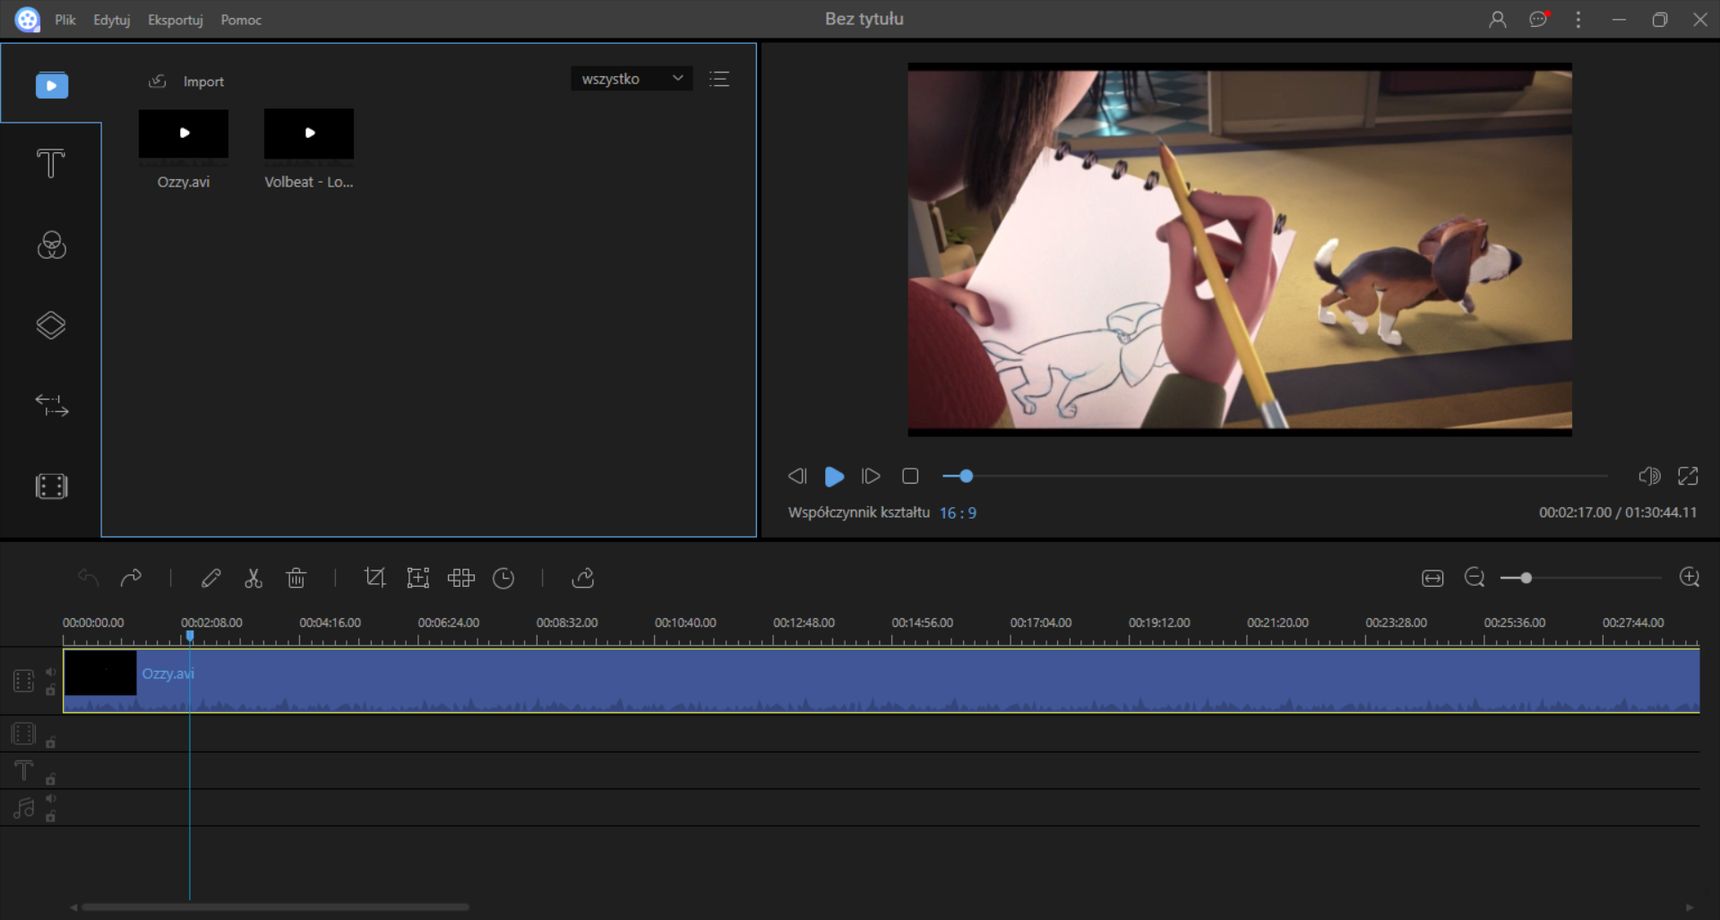Select the Zoom tool in toolbar
The height and width of the screenshot is (920, 1720).
[418, 578]
